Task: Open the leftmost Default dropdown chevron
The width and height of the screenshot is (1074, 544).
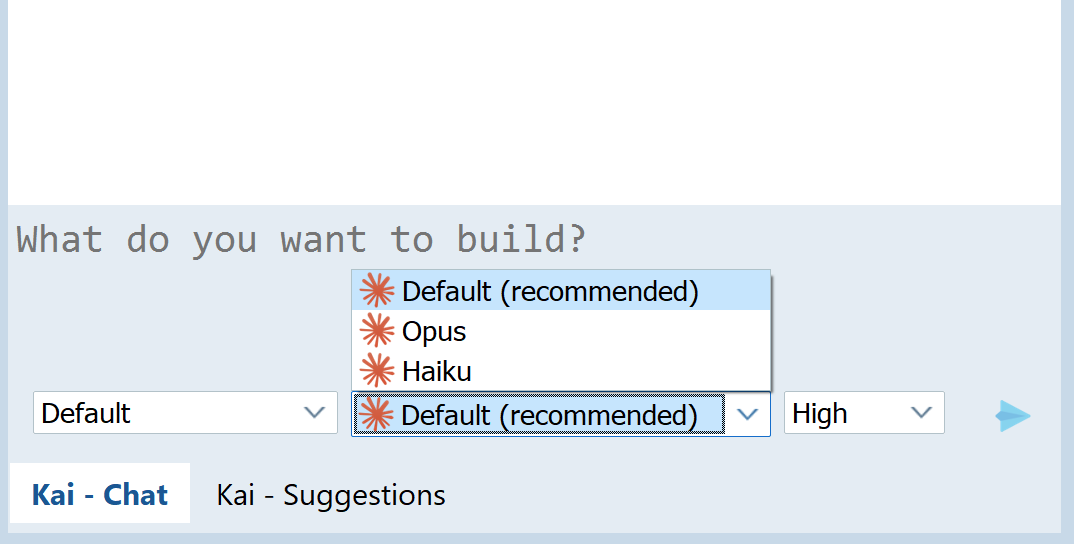Action: (x=314, y=412)
